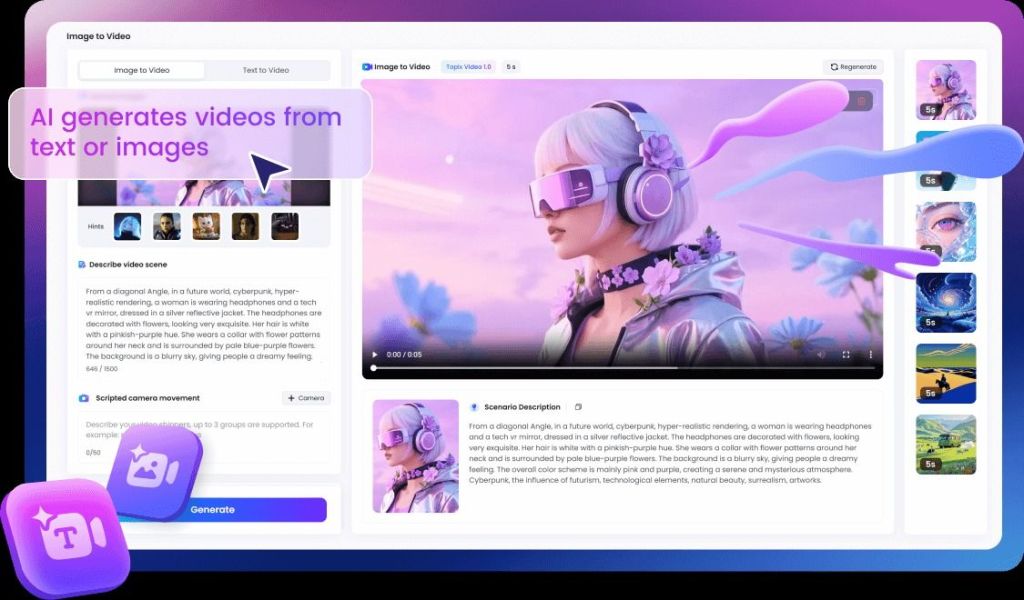Open the starry night swirl video thumbnail
This screenshot has width=1024, height=600.
tap(945, 302)
